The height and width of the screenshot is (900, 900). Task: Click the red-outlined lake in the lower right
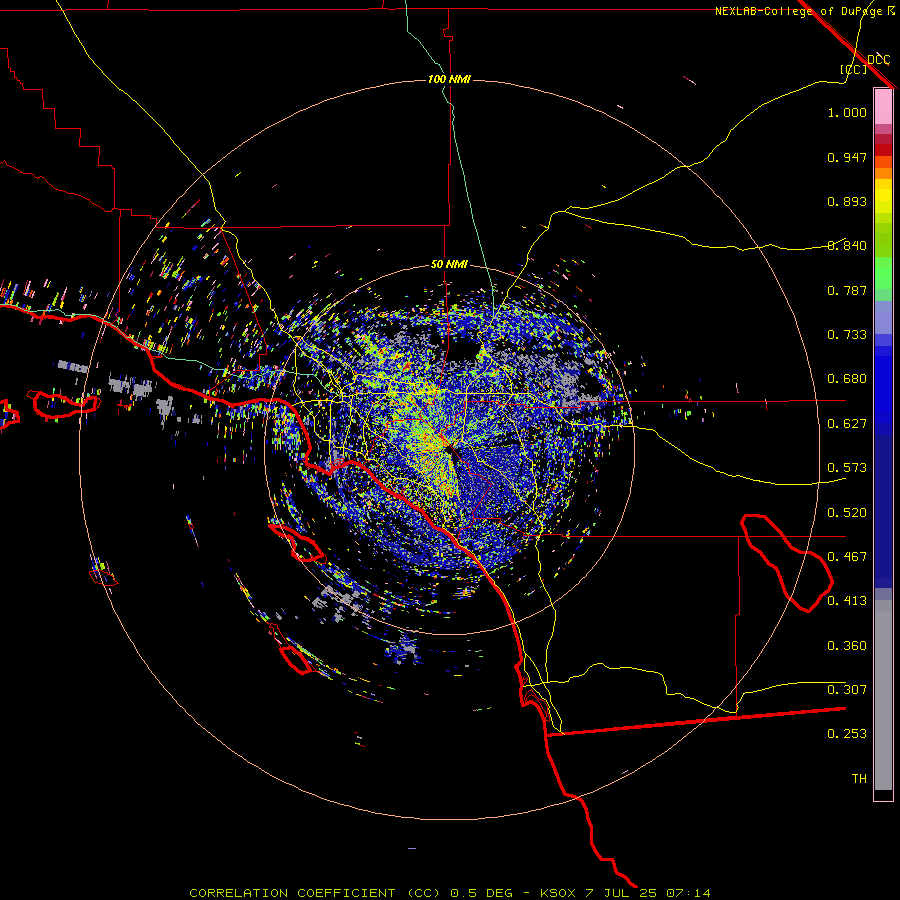tap(787, 562)
